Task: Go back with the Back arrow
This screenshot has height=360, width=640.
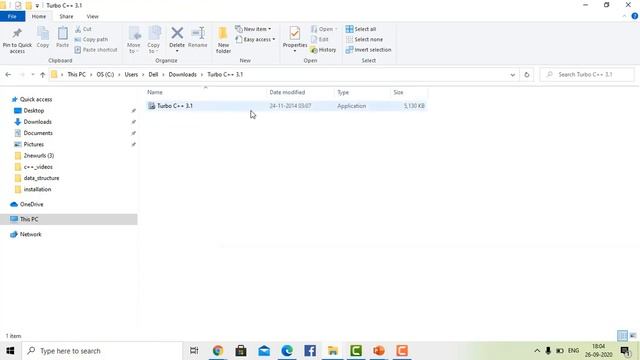Action: (8, 75)
